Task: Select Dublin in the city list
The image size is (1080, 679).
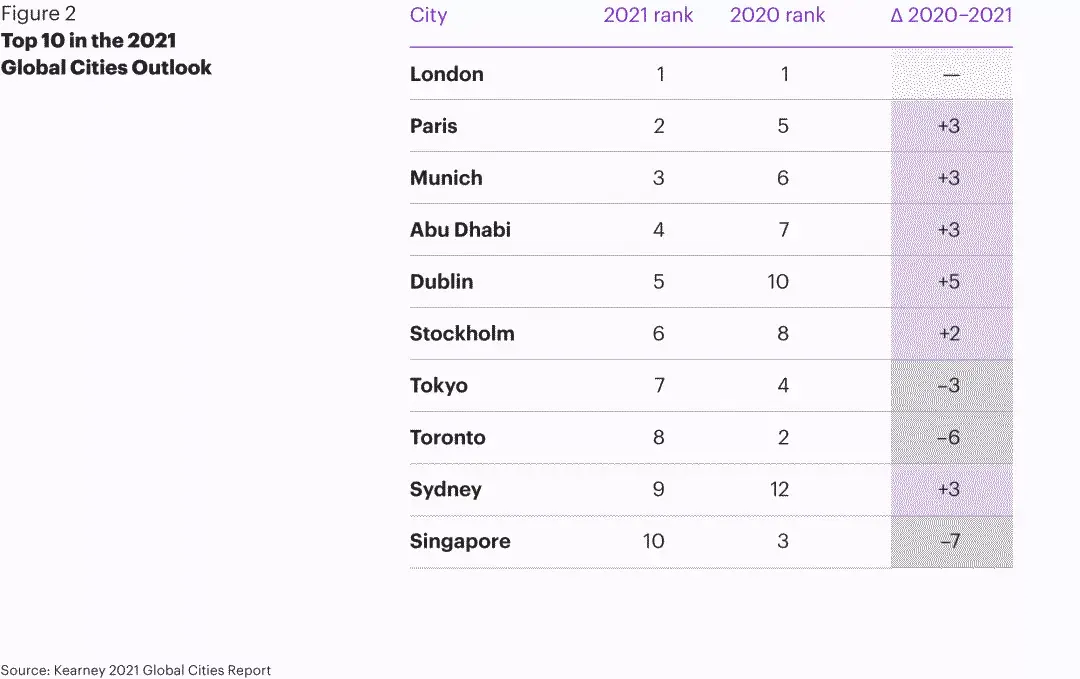Action: click(x=442, y=282)
